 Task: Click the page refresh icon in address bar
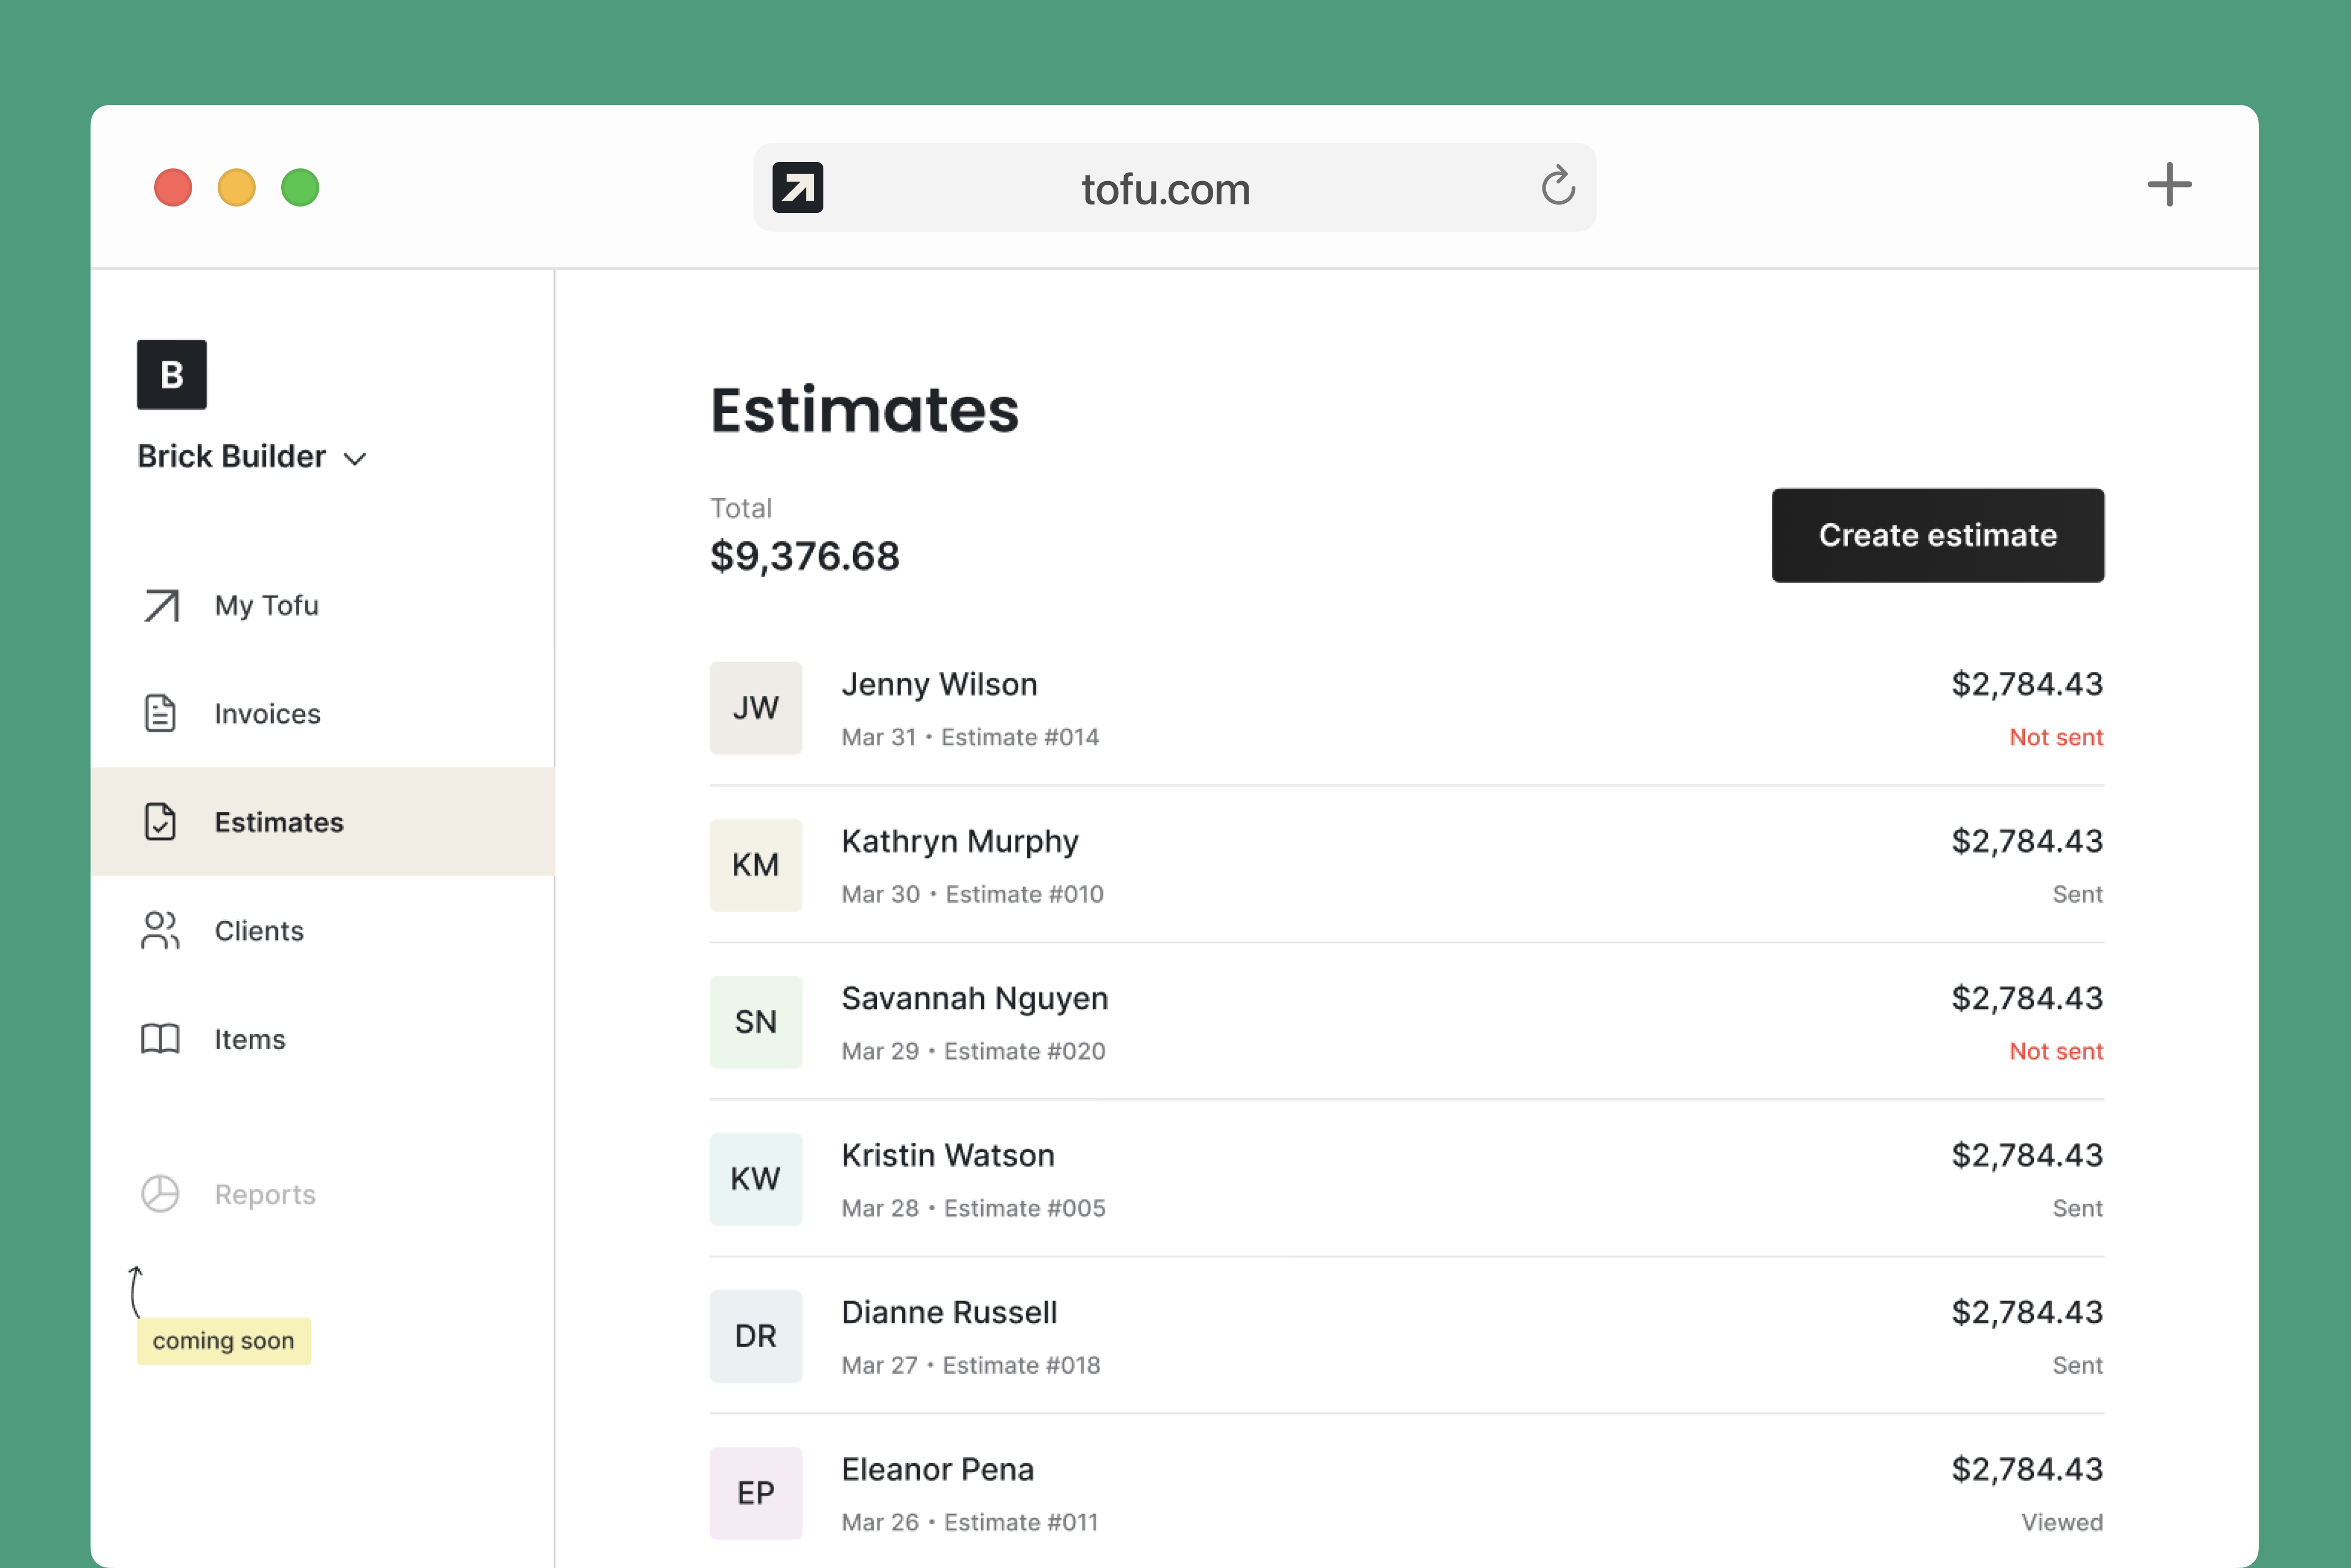coord(1558,187)
